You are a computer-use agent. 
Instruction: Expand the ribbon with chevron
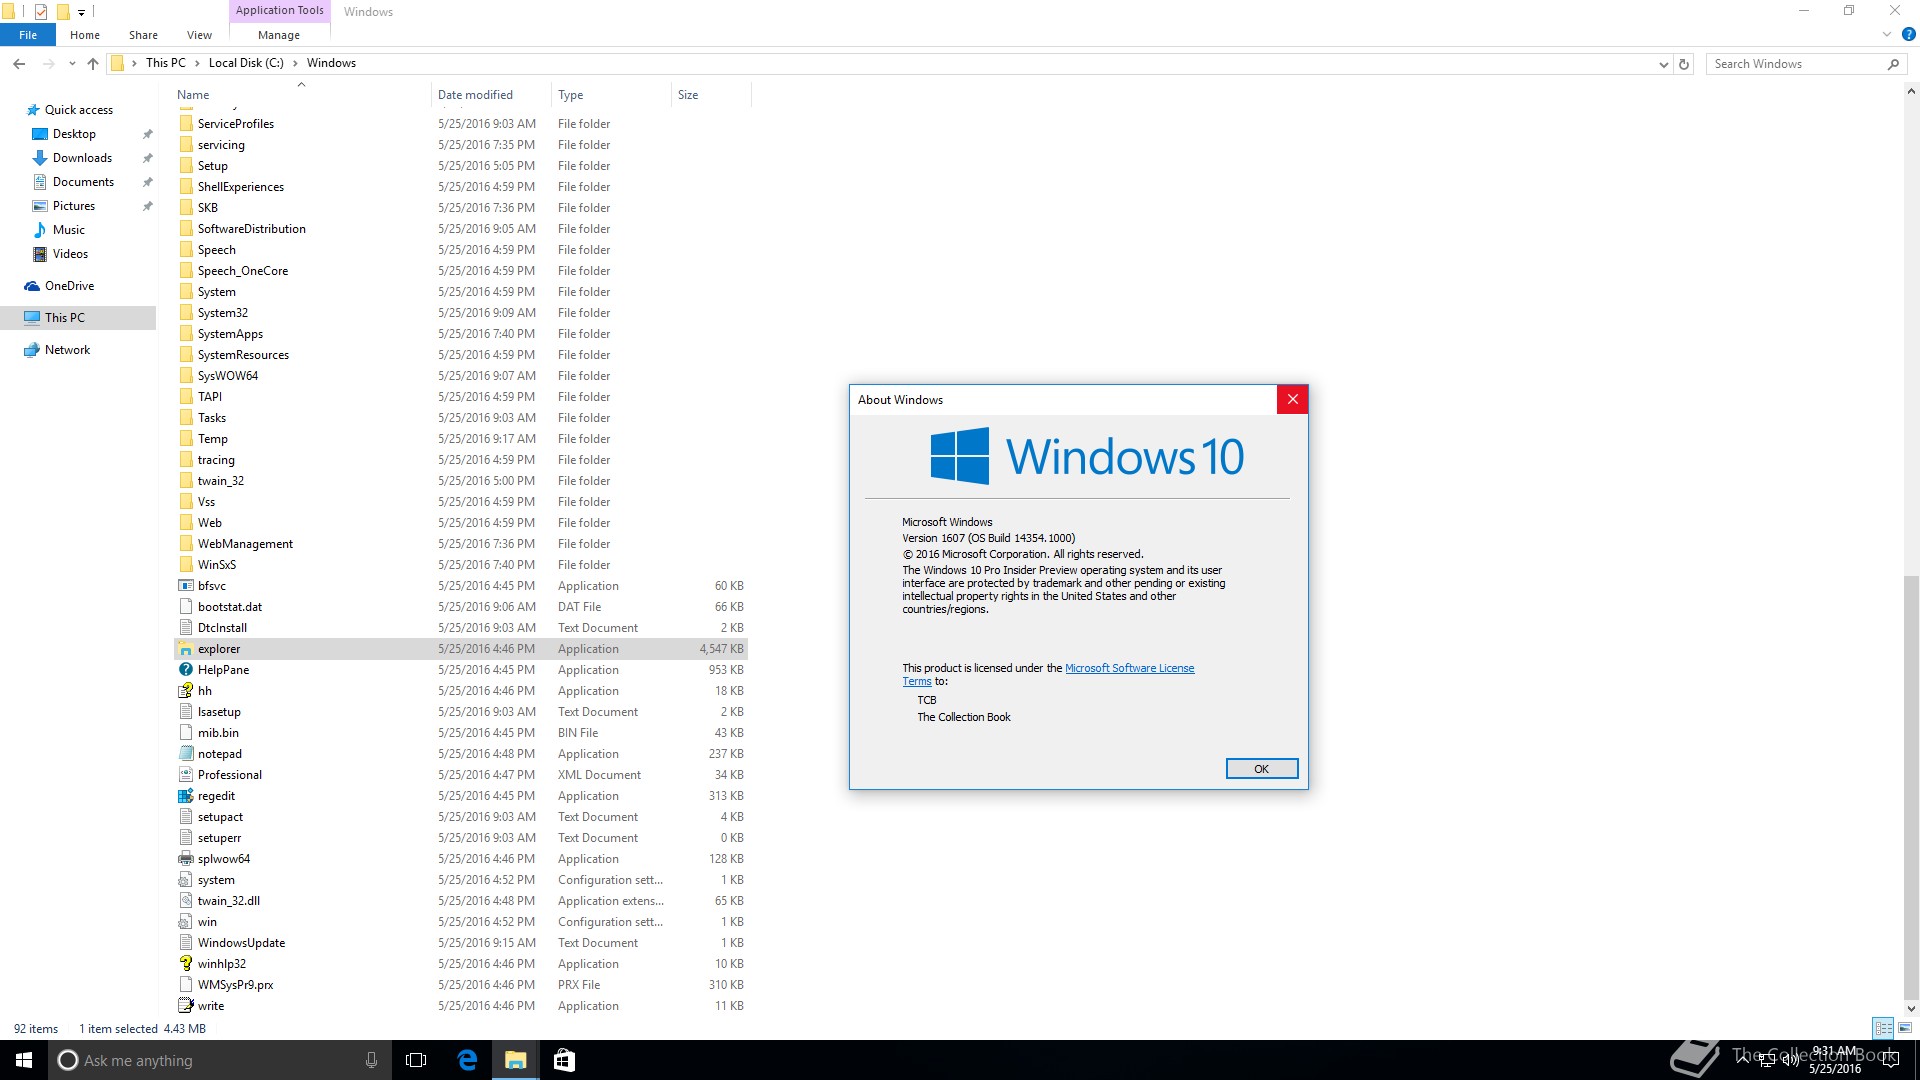[1887, 34]
